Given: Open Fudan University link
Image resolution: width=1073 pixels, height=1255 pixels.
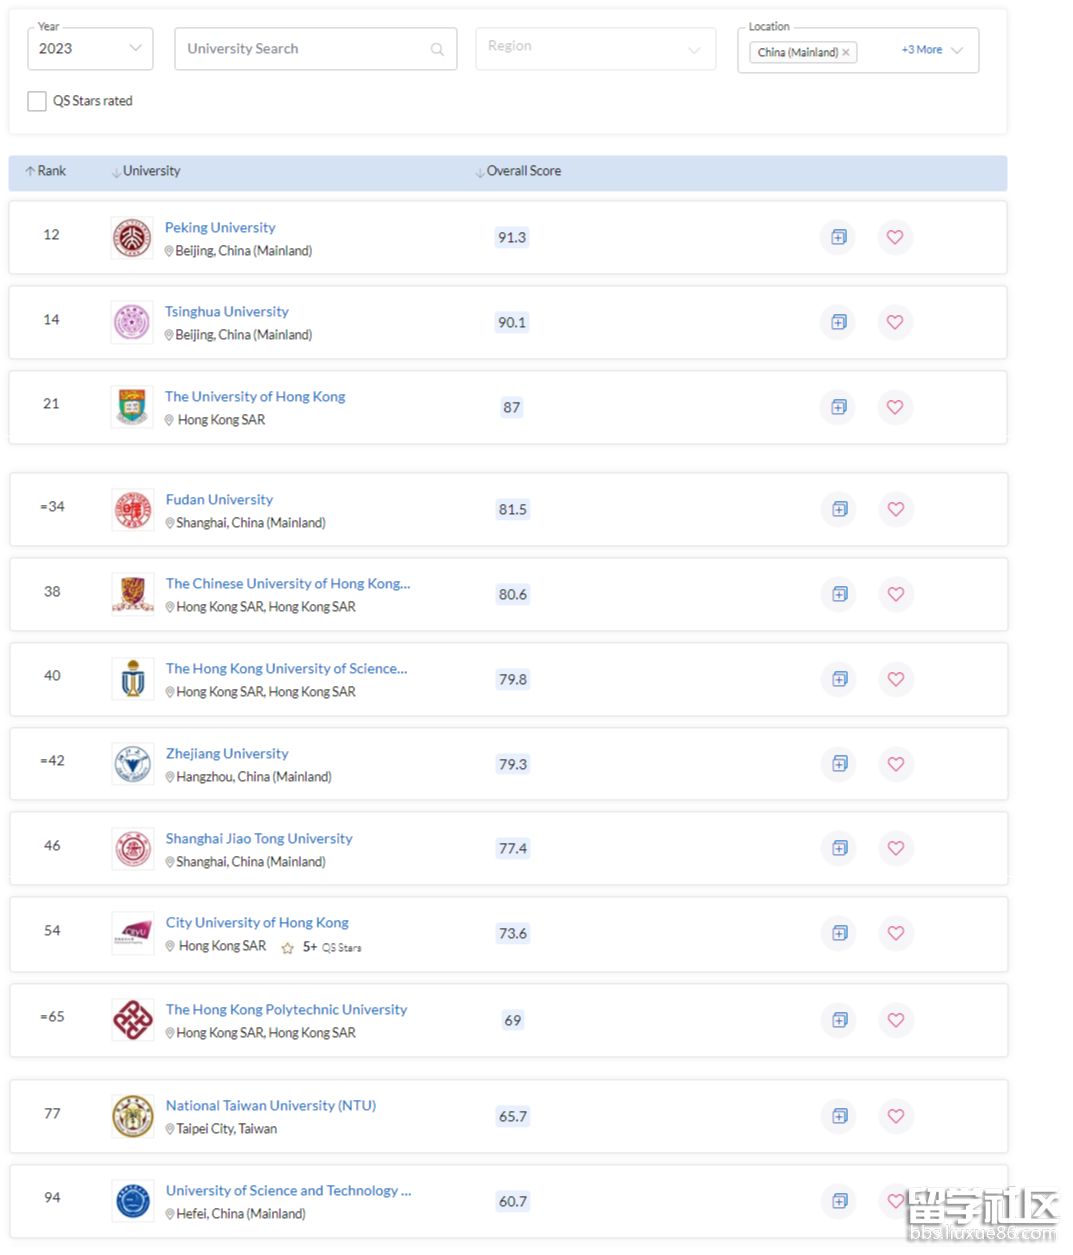Looking at the screenshot, I should [x=219, y=499].
